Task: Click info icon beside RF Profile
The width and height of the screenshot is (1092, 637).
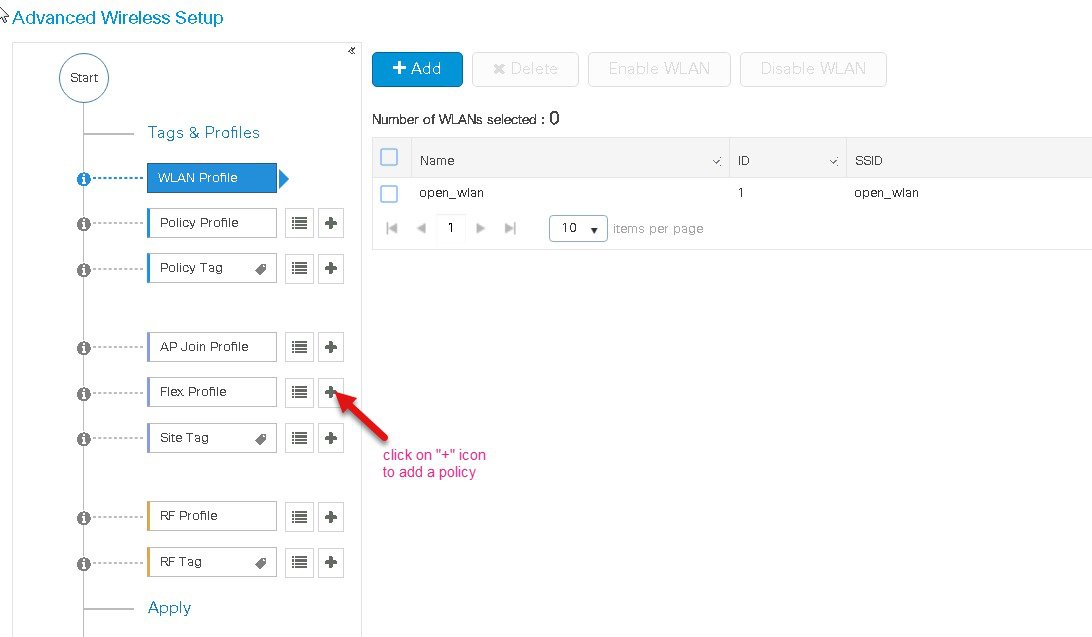Action: (x=84, y=517)
